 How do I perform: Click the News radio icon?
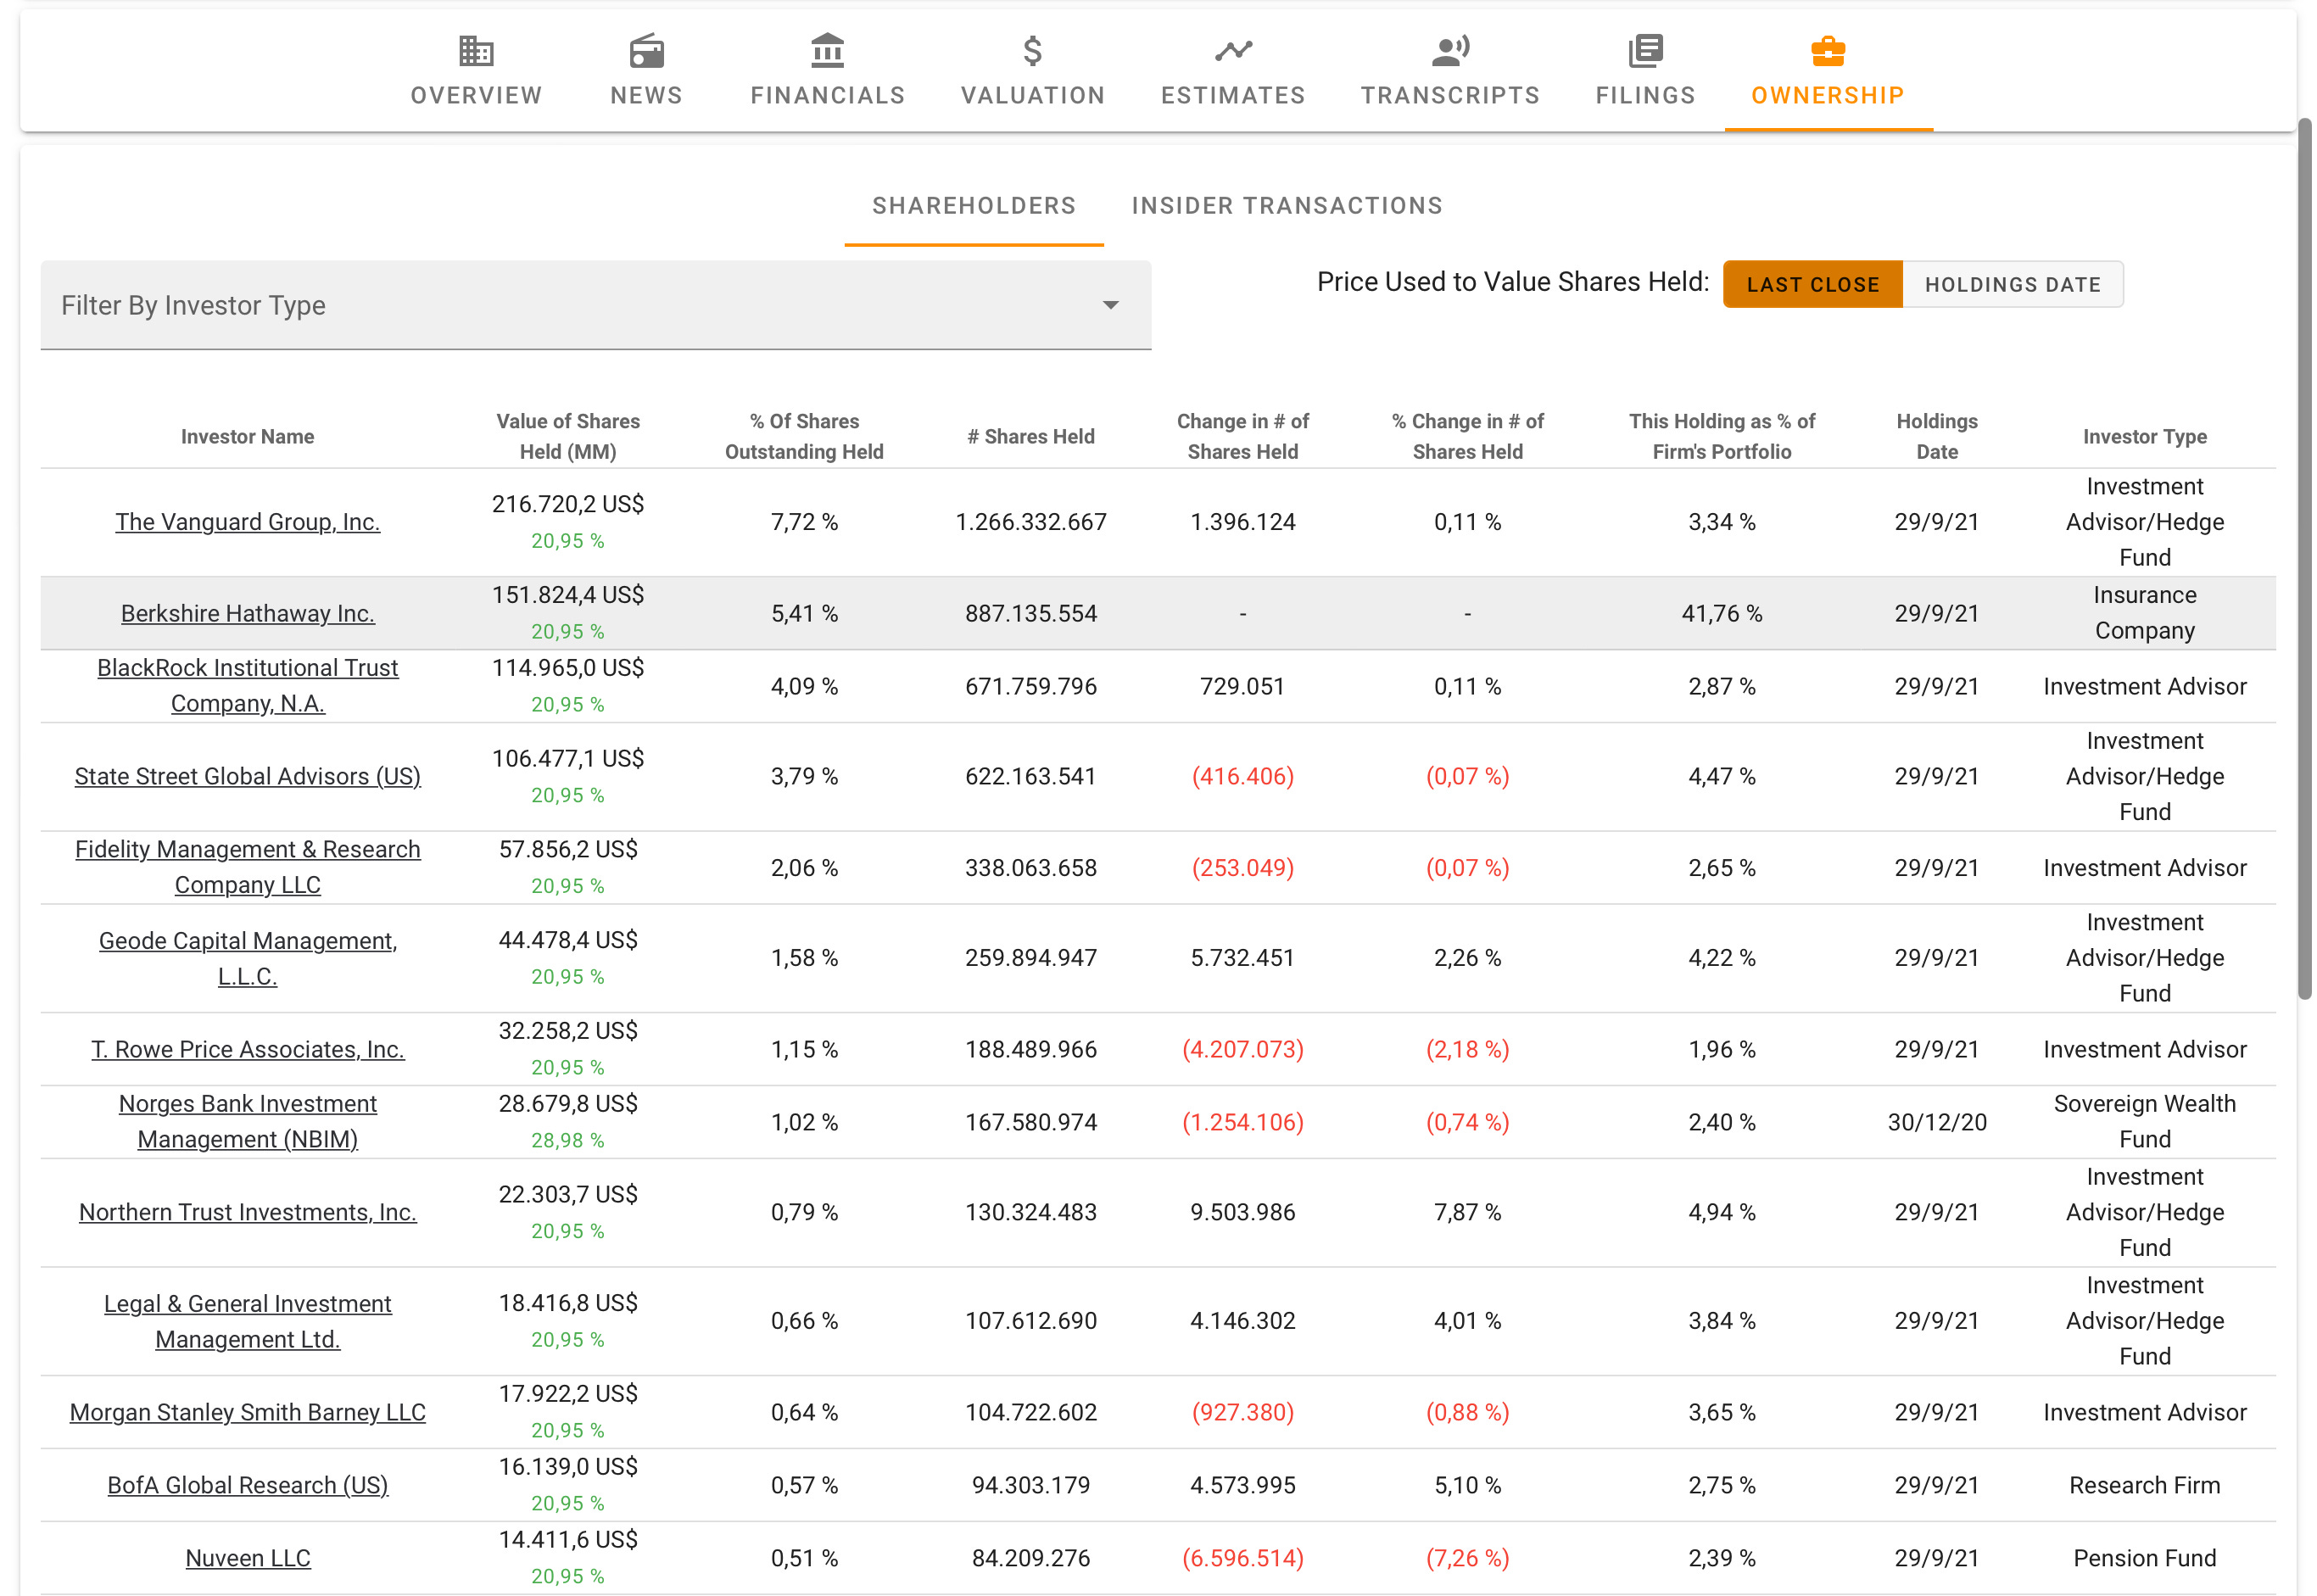tap(646, 50)
